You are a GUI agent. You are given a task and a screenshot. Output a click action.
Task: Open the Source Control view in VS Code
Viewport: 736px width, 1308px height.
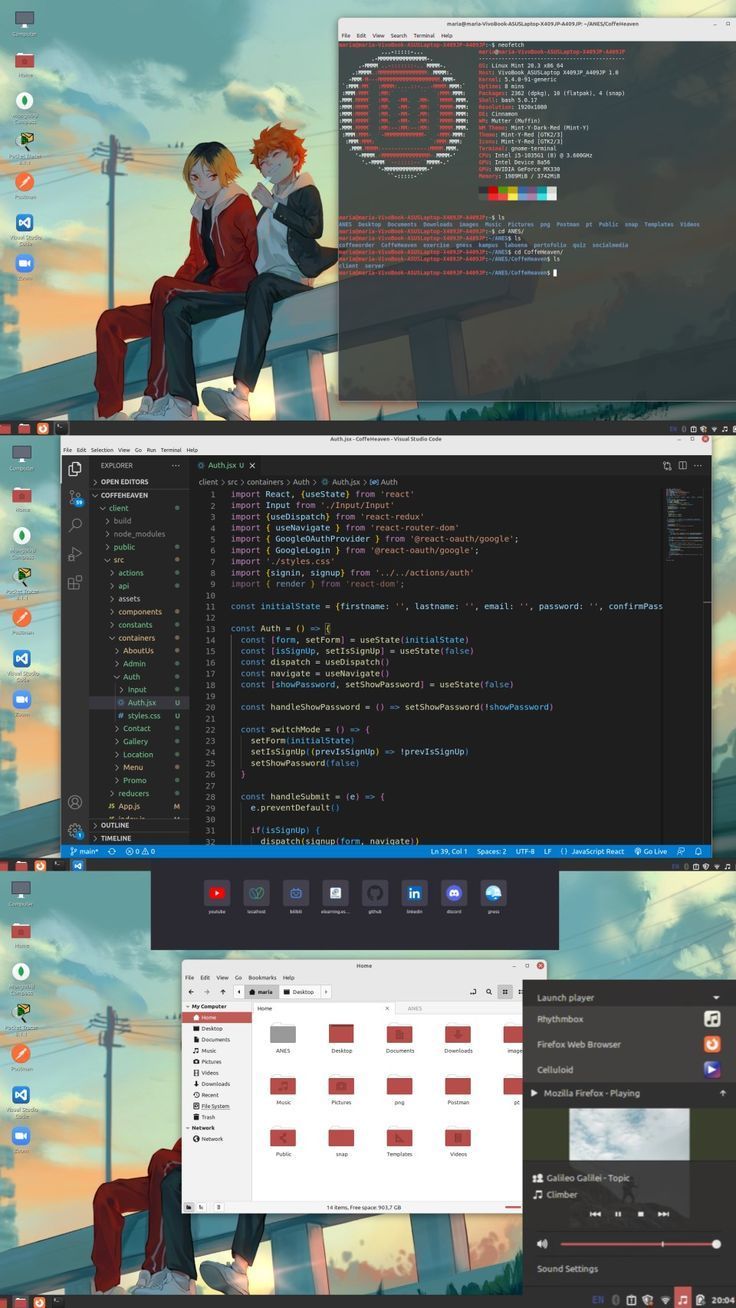75,497
